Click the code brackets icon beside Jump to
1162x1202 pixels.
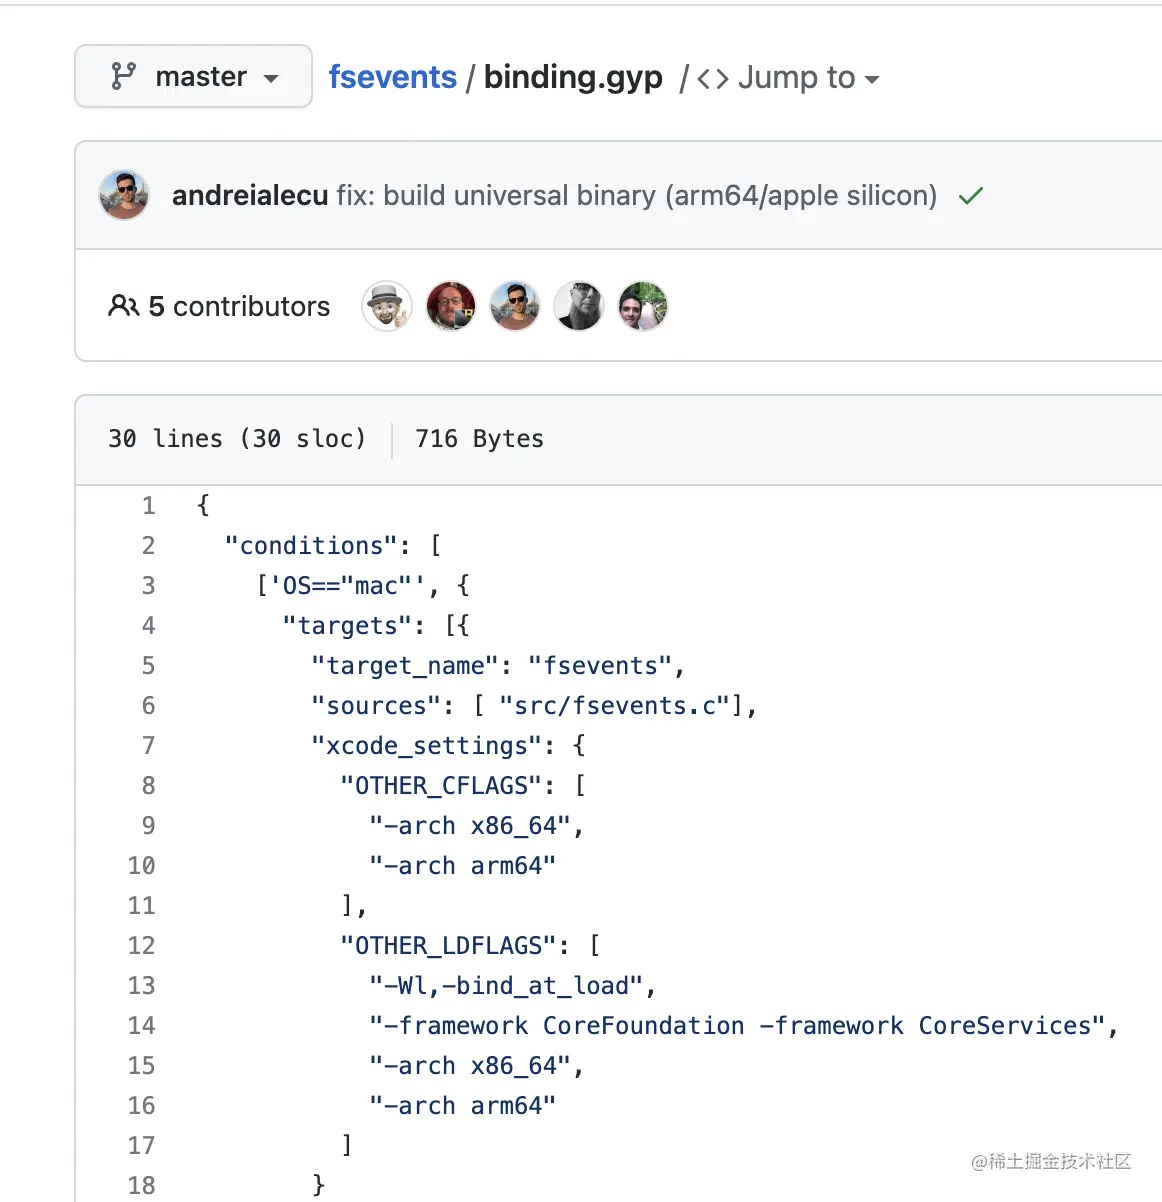tap(713, 79)
